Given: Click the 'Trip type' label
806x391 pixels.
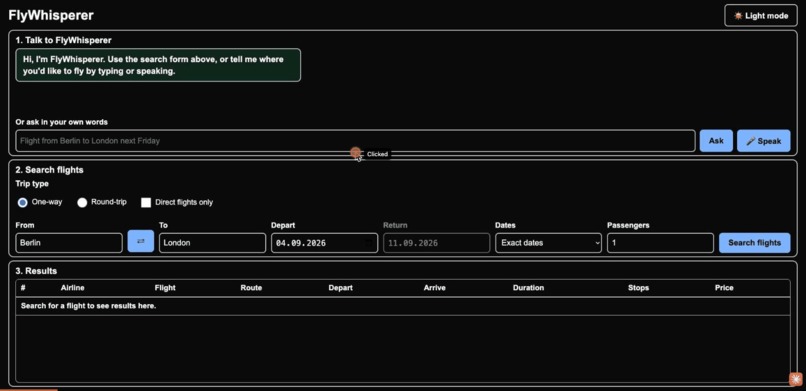Looking at the screenshot, I should (32, 183).
